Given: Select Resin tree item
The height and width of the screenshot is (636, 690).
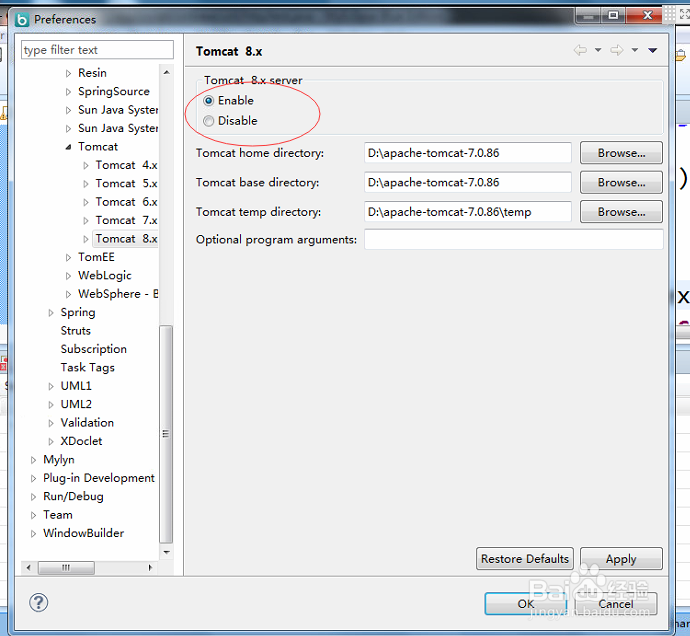Looking at the screenshot, I should tap(92, 73).
